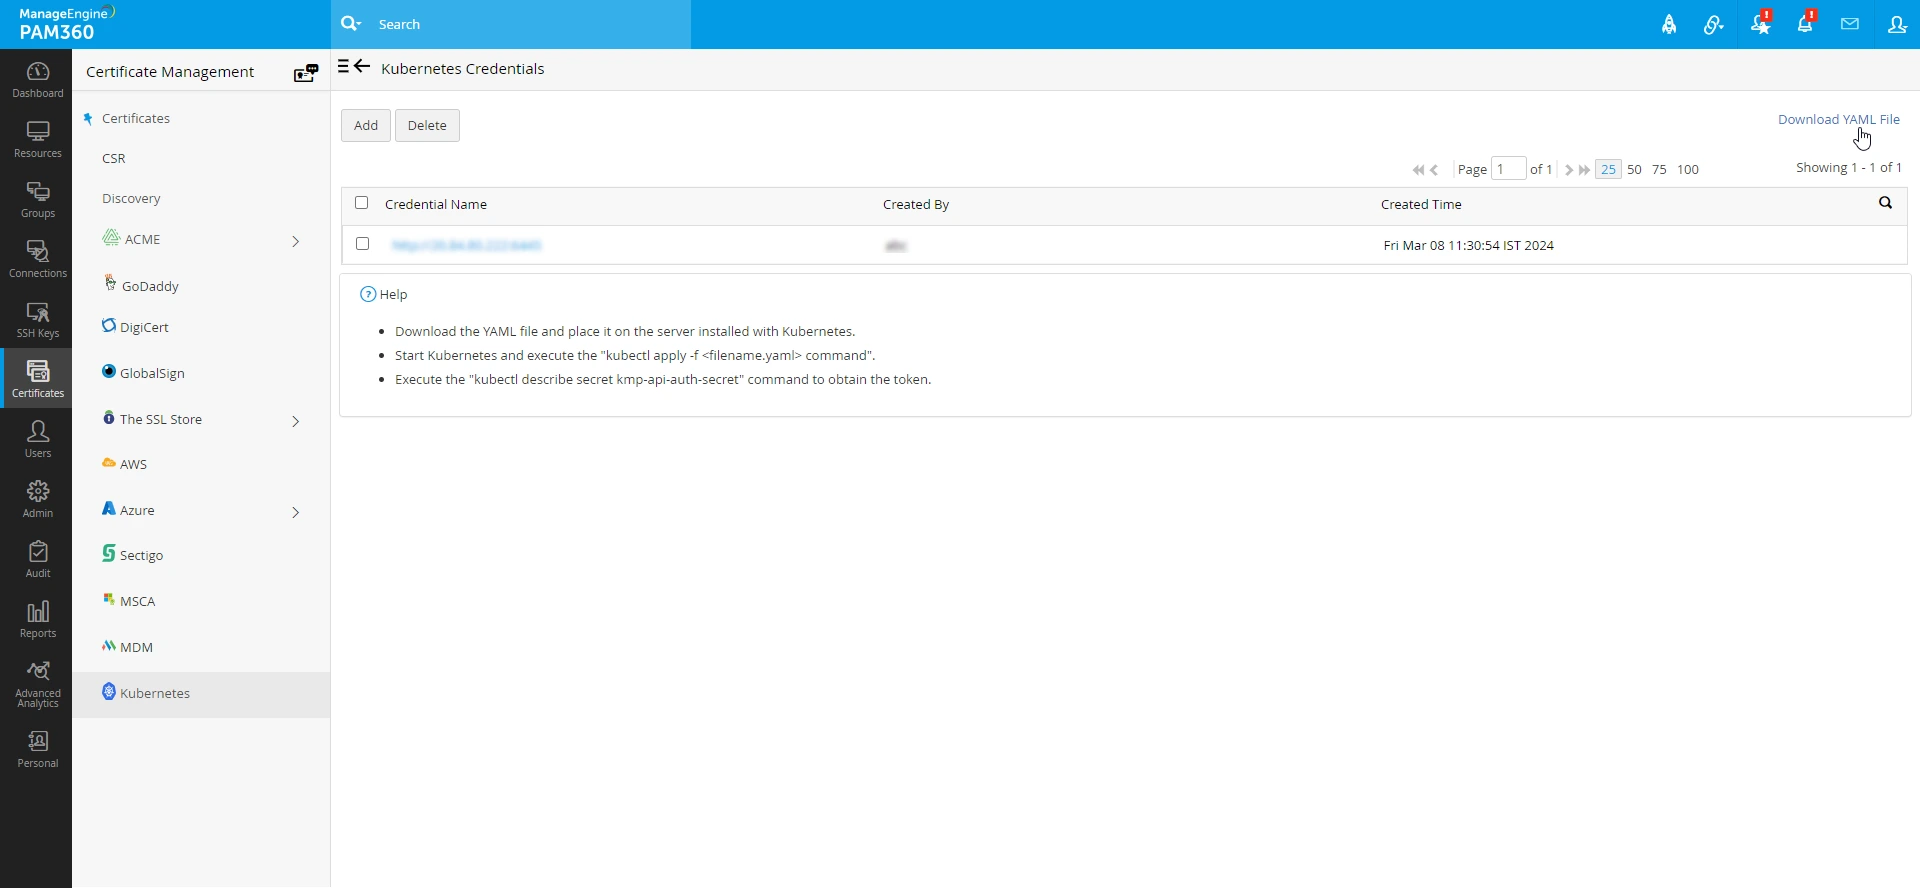The height and width of the screenshot is (888, 1920).
Task: Show 100 rows per page
Action: click(x=1688, y=169)
